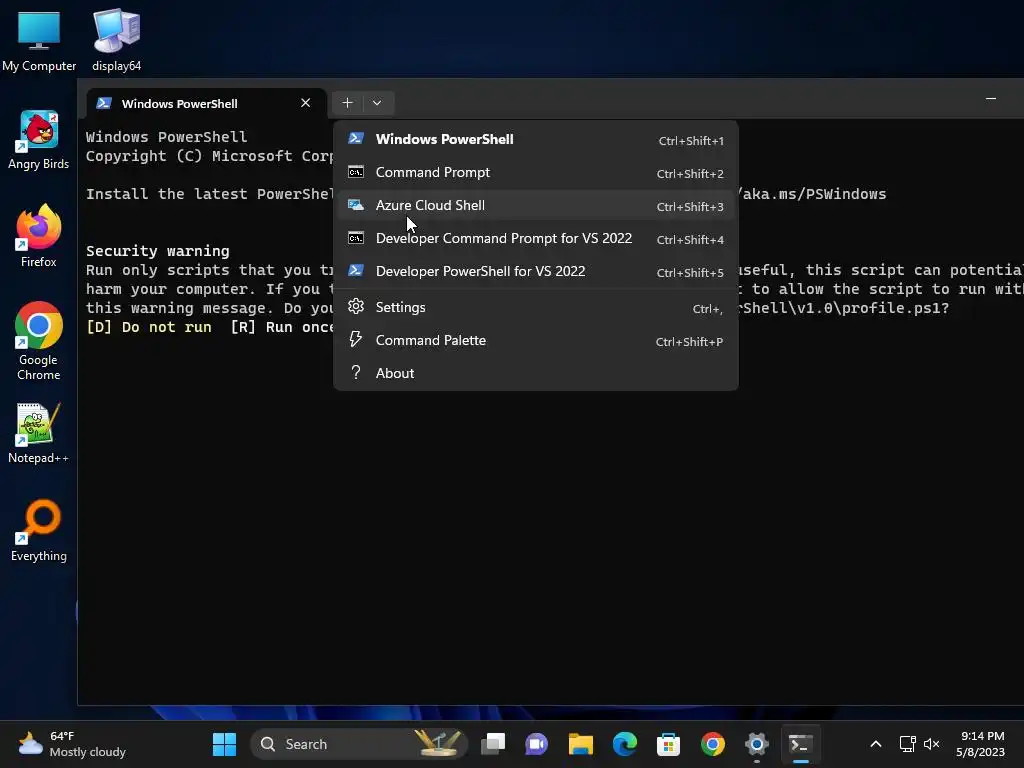
Task: Open the clock showing 9:14 PM
Action: 981,744
